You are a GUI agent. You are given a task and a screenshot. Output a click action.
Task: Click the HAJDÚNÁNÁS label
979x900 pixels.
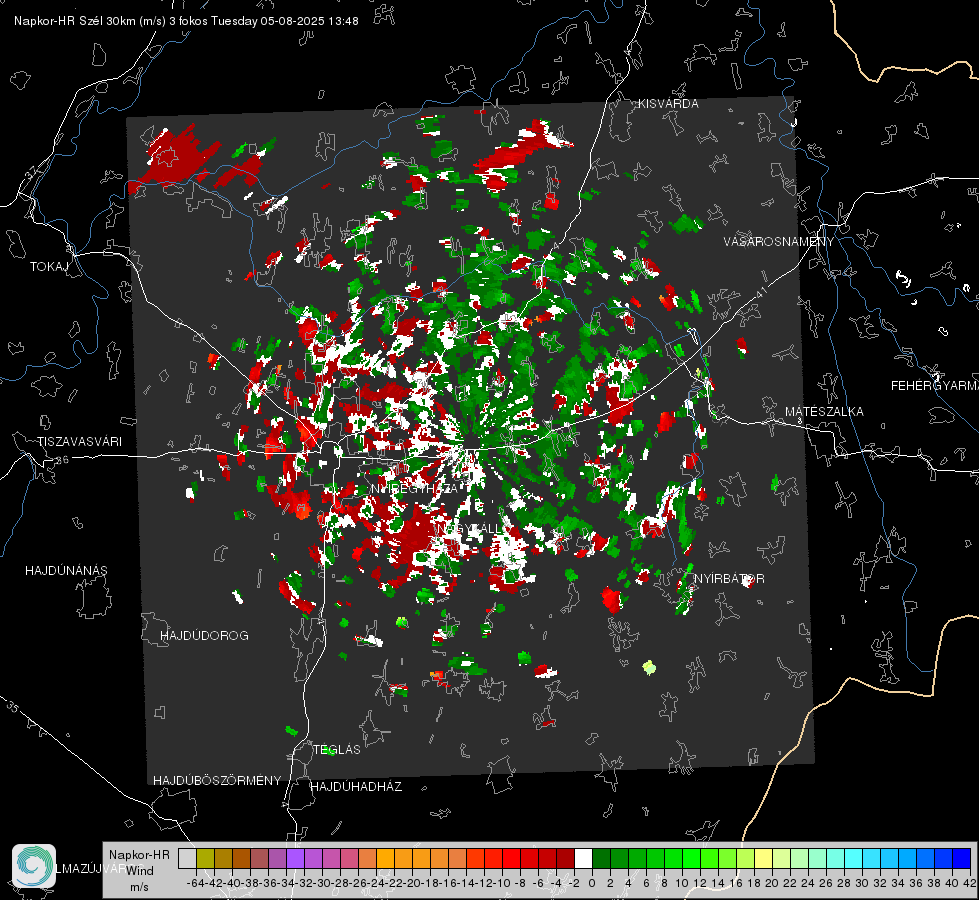[x=66, y=571]
